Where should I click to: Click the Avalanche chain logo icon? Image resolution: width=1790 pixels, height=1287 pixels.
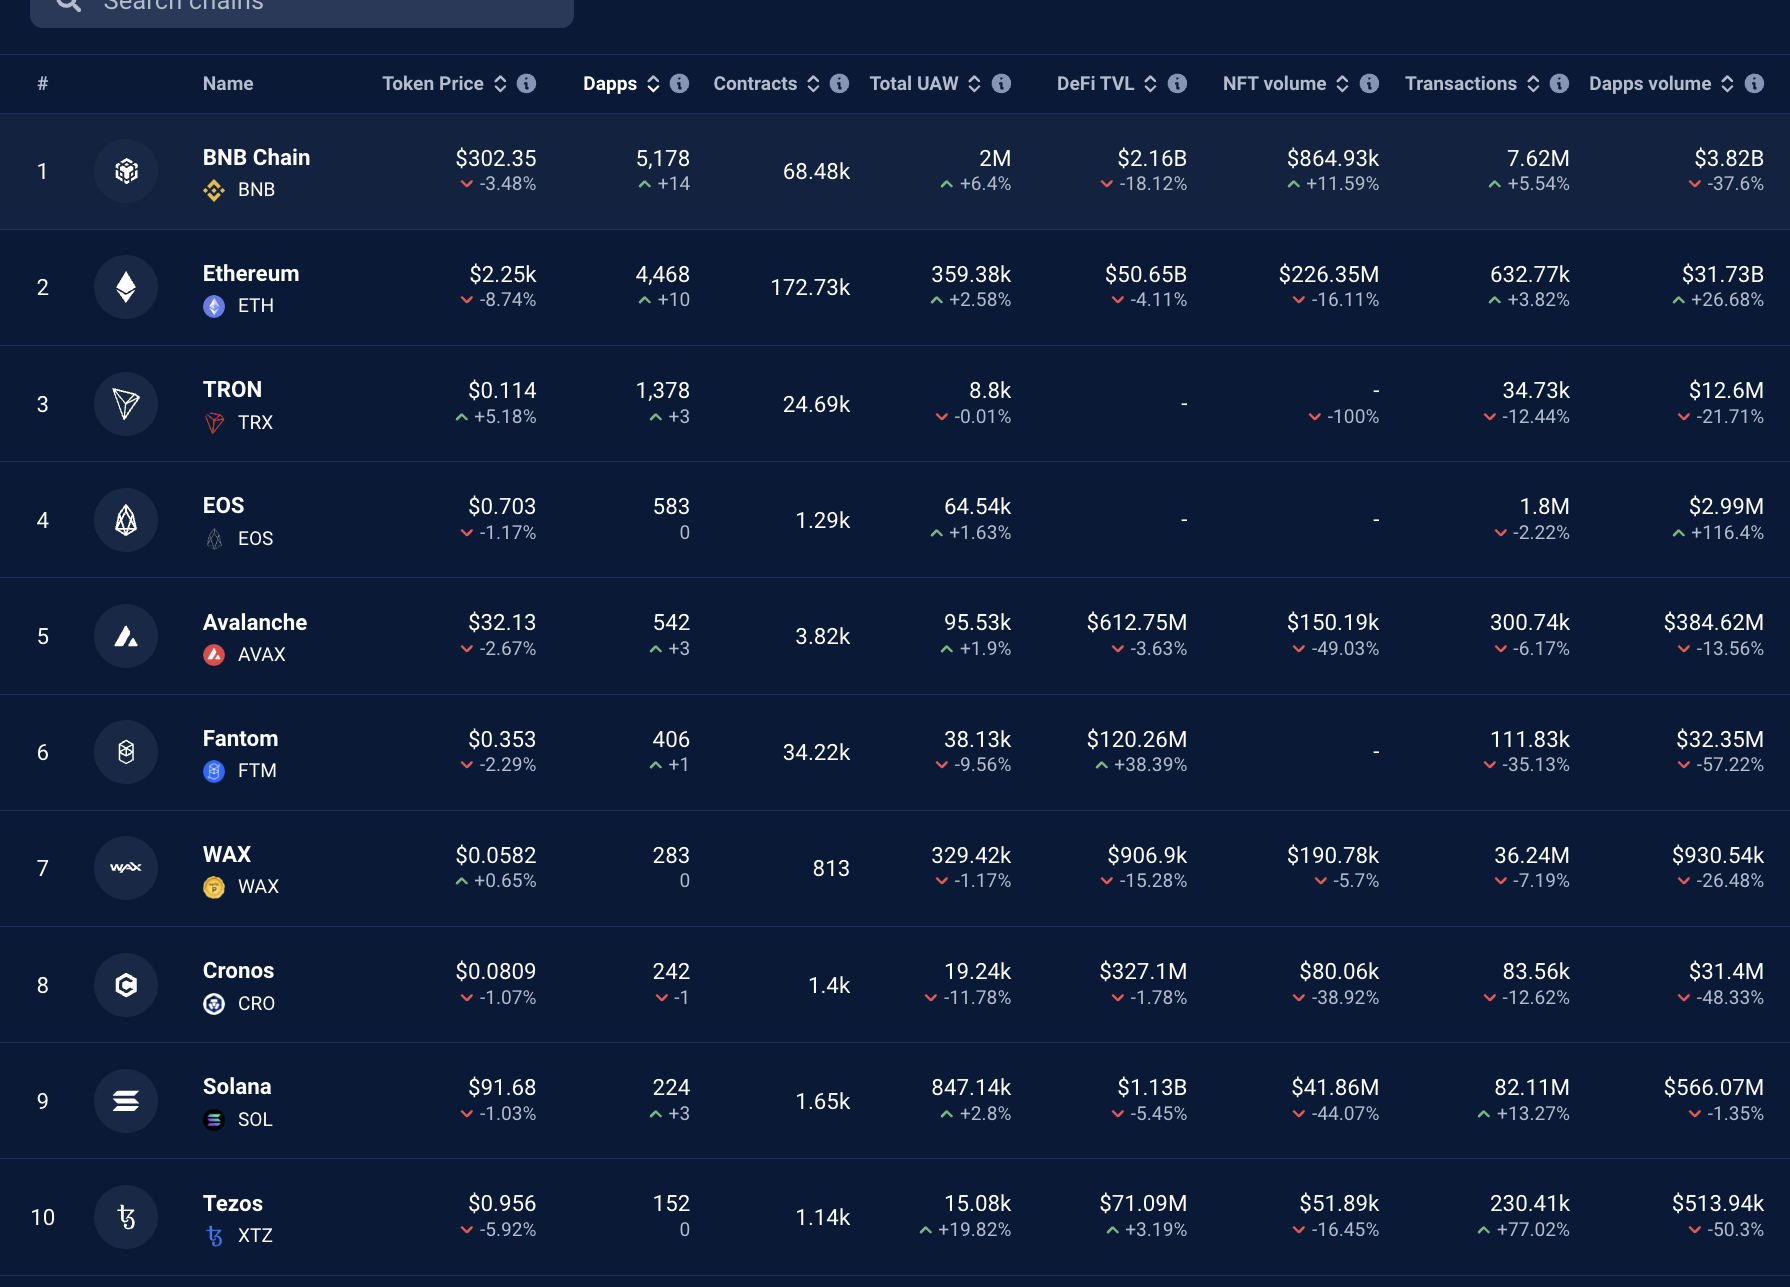tap(126, 636)
